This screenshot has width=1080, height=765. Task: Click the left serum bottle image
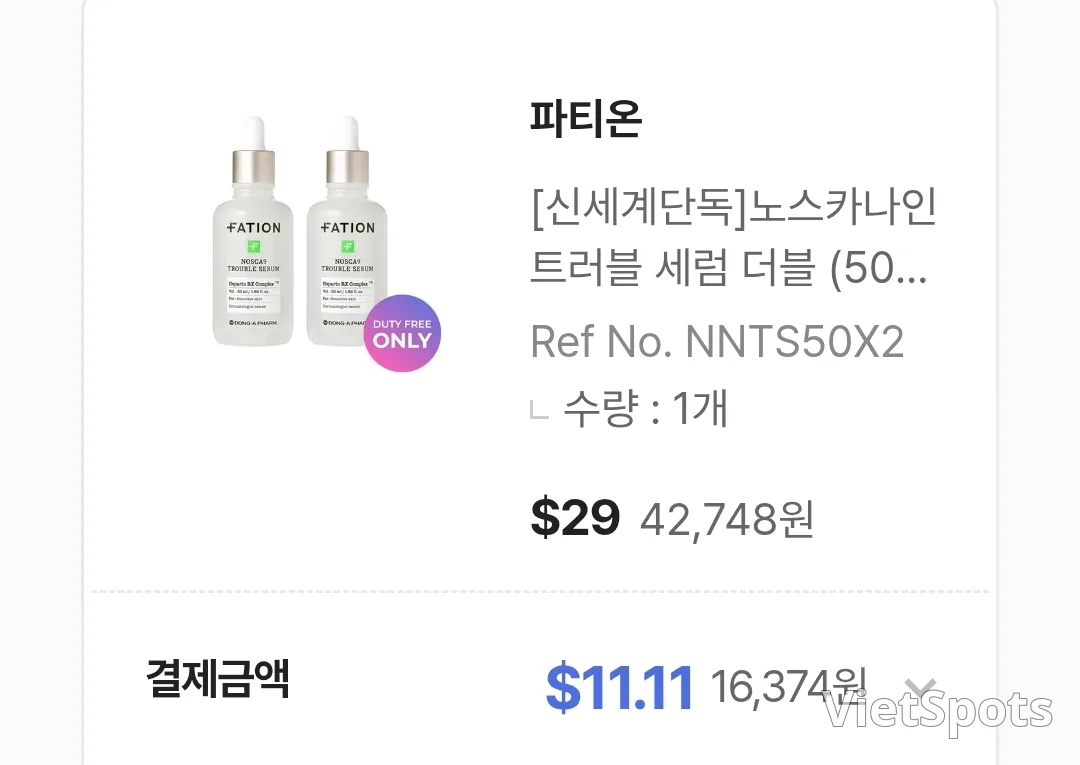click(x=253, y=231)
